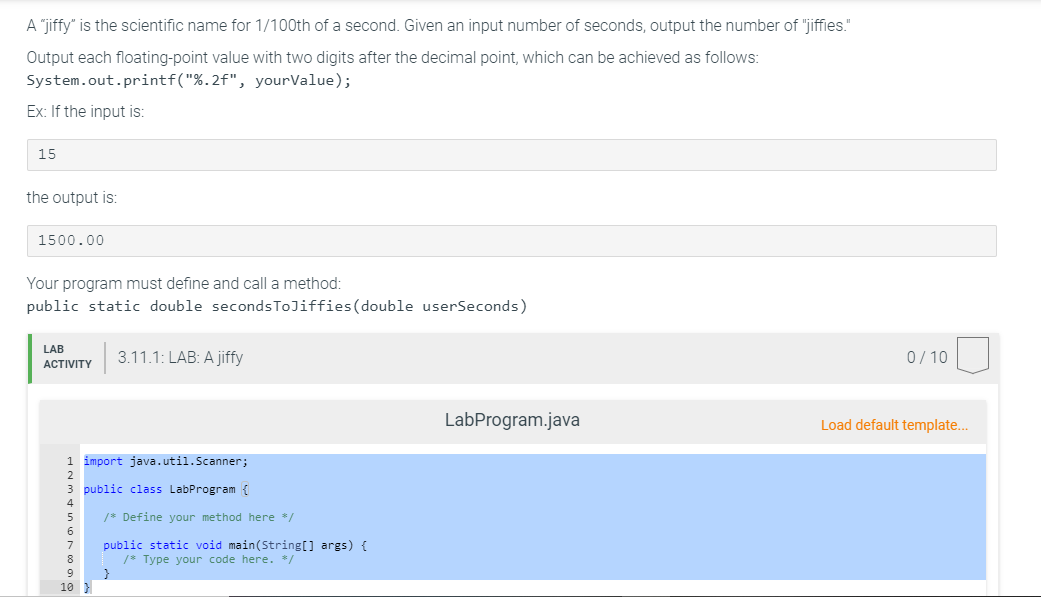The height and width of the screenshot is (597, 1041).
Task: Click line number 5 in the editor gutter
Action: 70,517
